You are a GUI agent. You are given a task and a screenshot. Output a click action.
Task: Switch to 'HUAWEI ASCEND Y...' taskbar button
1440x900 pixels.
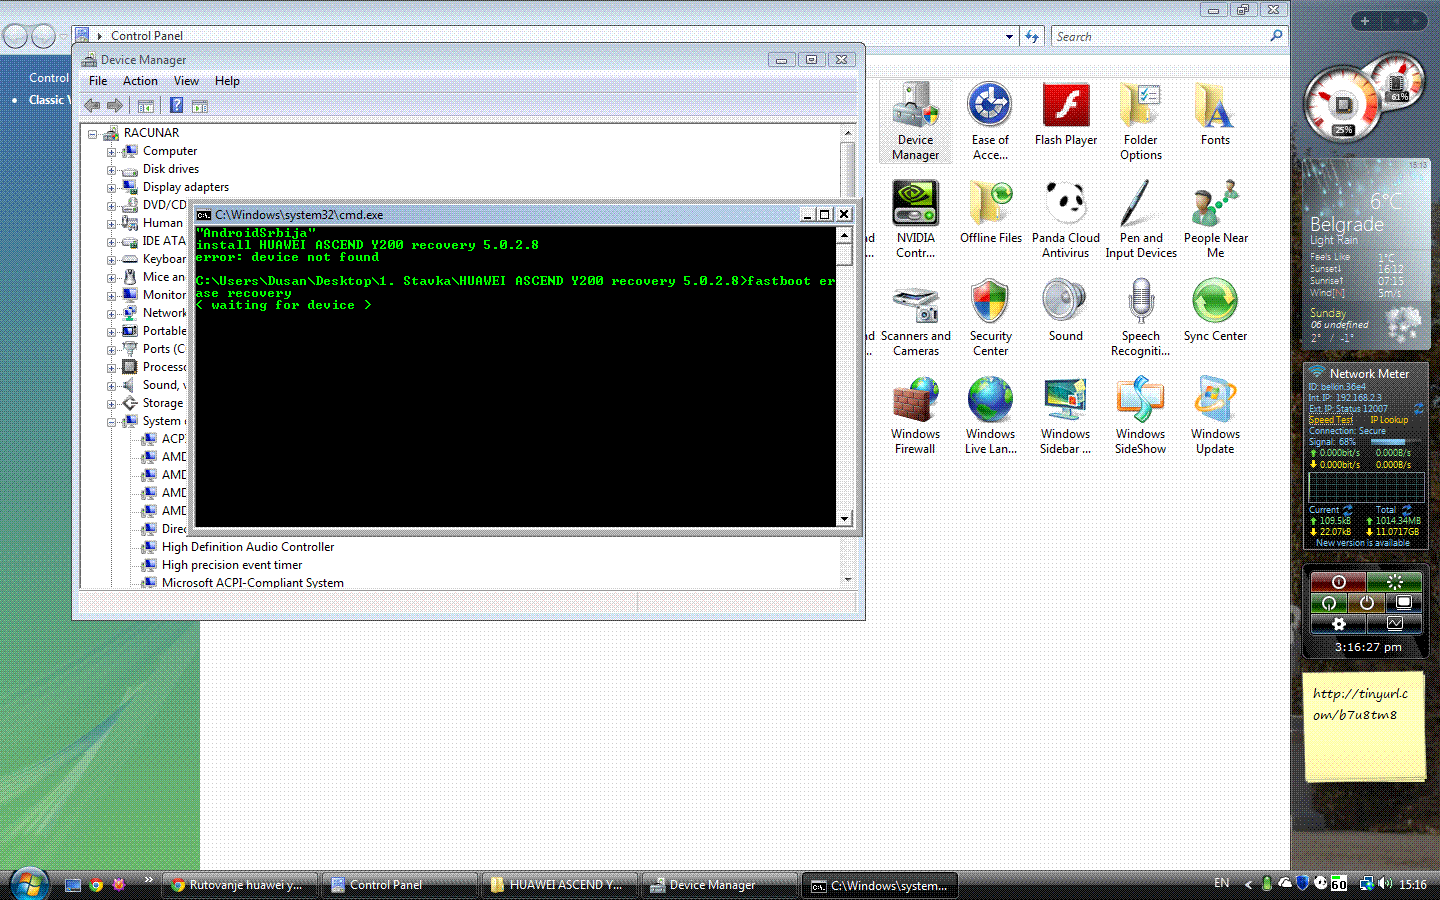pyautogui.click(x=558, y=885)
